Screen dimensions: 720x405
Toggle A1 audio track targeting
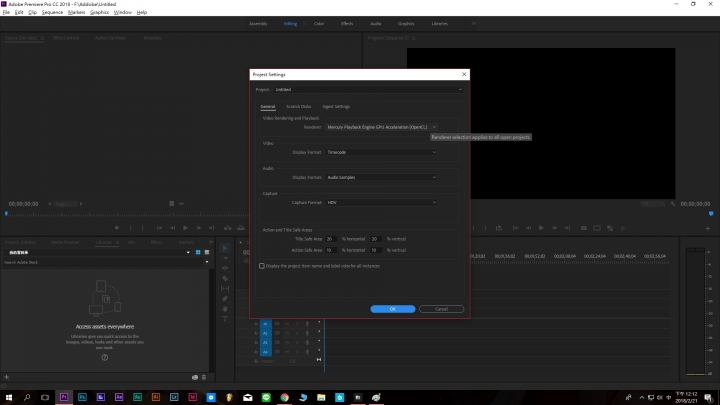point(265,324)
